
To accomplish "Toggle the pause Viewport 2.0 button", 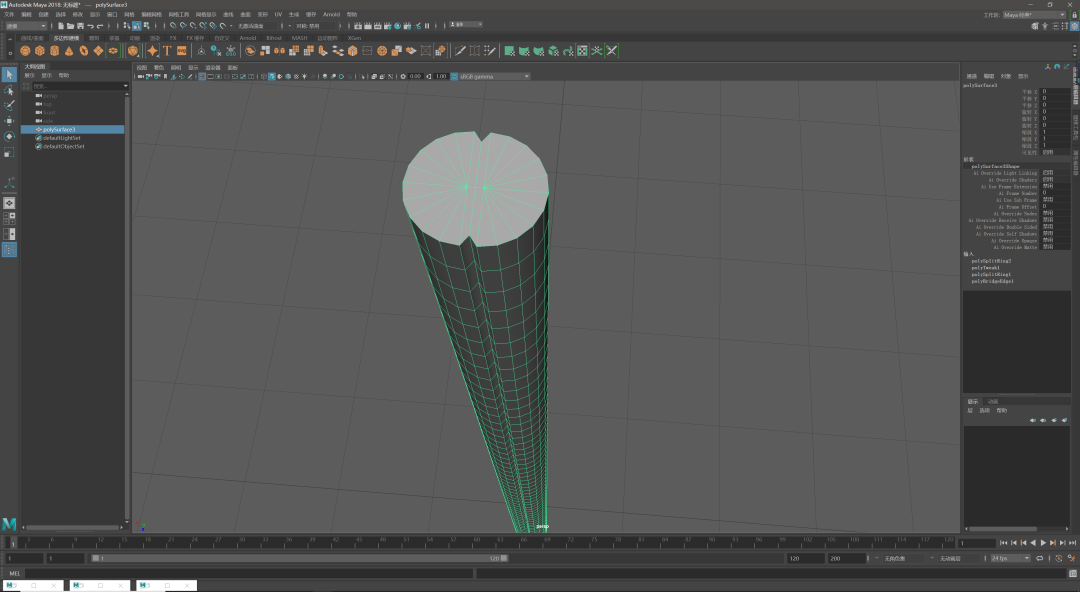I will (x=427, y=25).
